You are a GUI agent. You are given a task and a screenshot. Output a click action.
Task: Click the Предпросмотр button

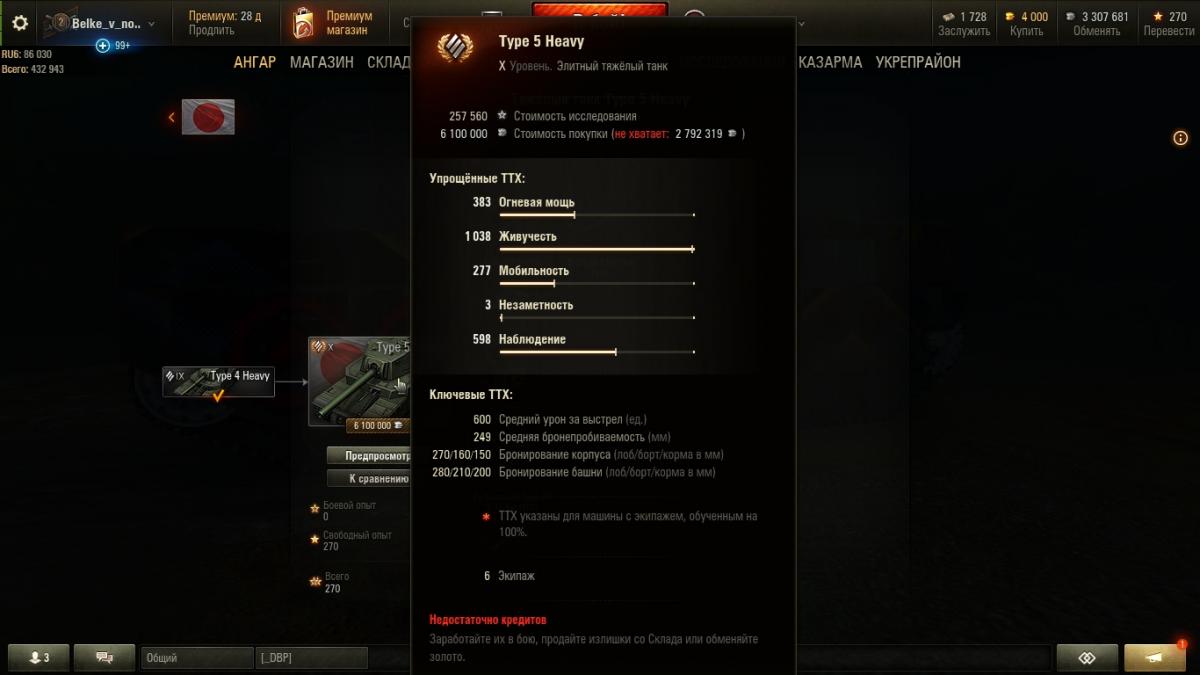[370, 456]
